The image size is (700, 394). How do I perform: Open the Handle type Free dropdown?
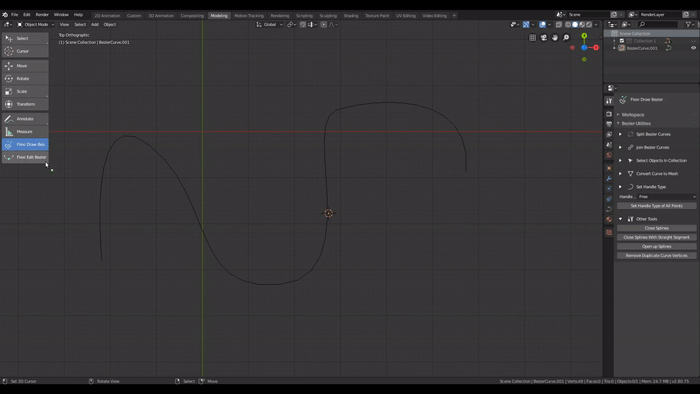tap(667, 197)
